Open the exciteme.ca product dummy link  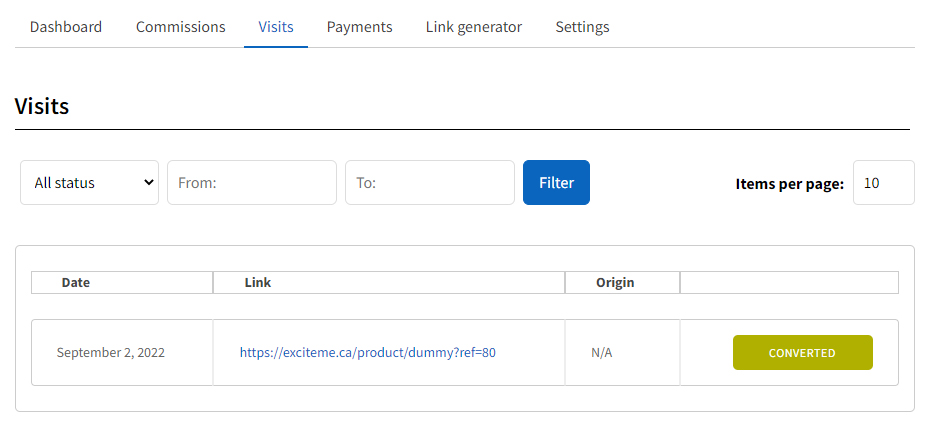pyautogui.click(x=368, y=353)
